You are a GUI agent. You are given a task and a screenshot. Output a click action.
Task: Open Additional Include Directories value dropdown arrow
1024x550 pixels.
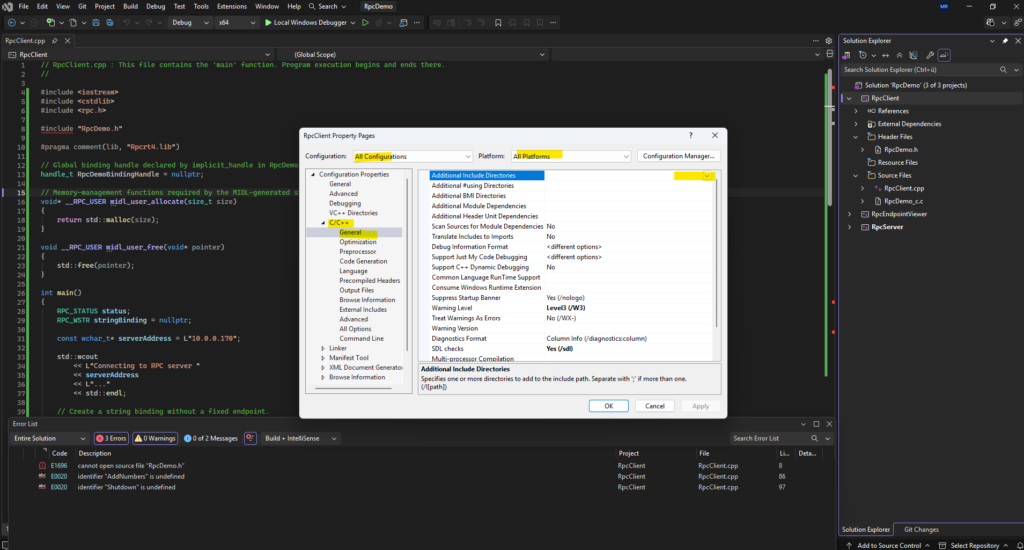[x=707, y=176]
